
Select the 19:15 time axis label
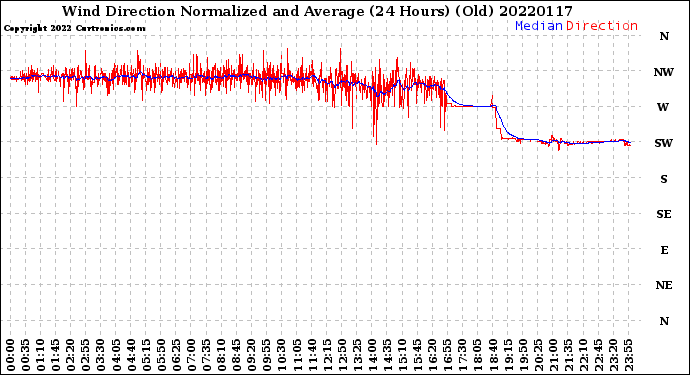[508, 355]
